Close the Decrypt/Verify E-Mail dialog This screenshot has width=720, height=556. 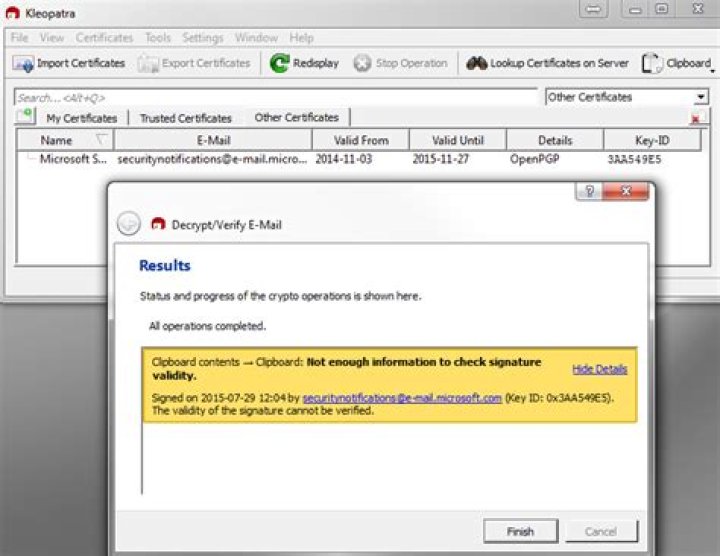coord(626,191)
